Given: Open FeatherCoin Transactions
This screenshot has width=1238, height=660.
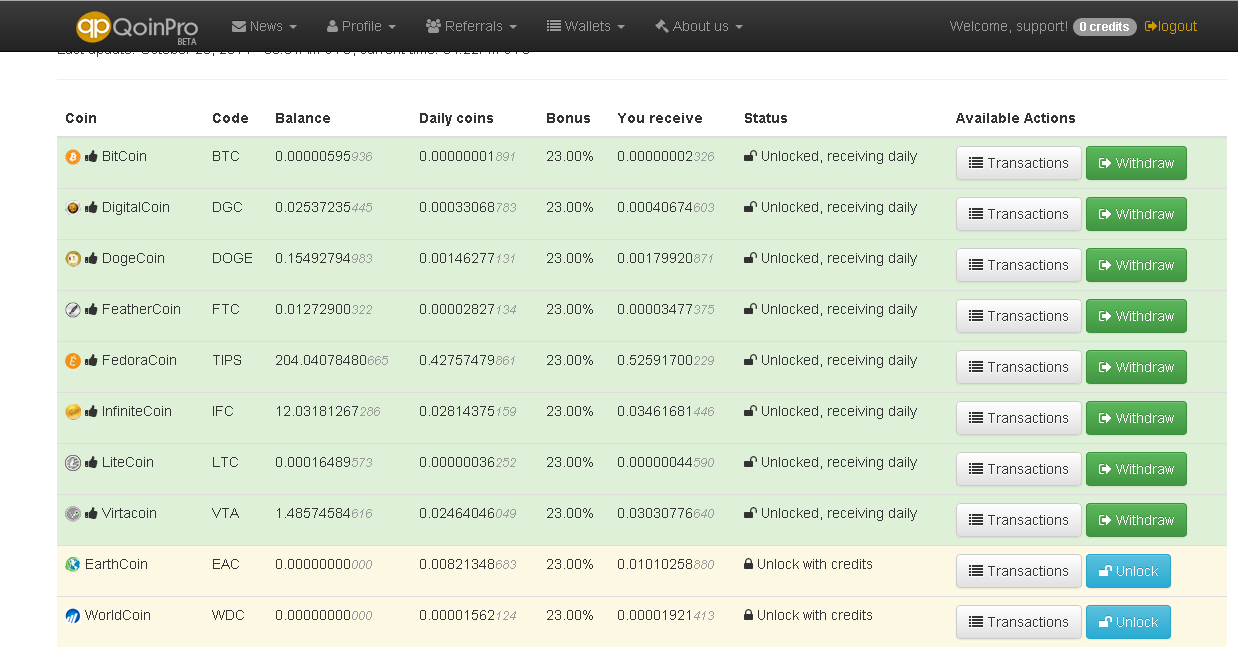Looking at the screenshot, I should (x=1018, y=316).
